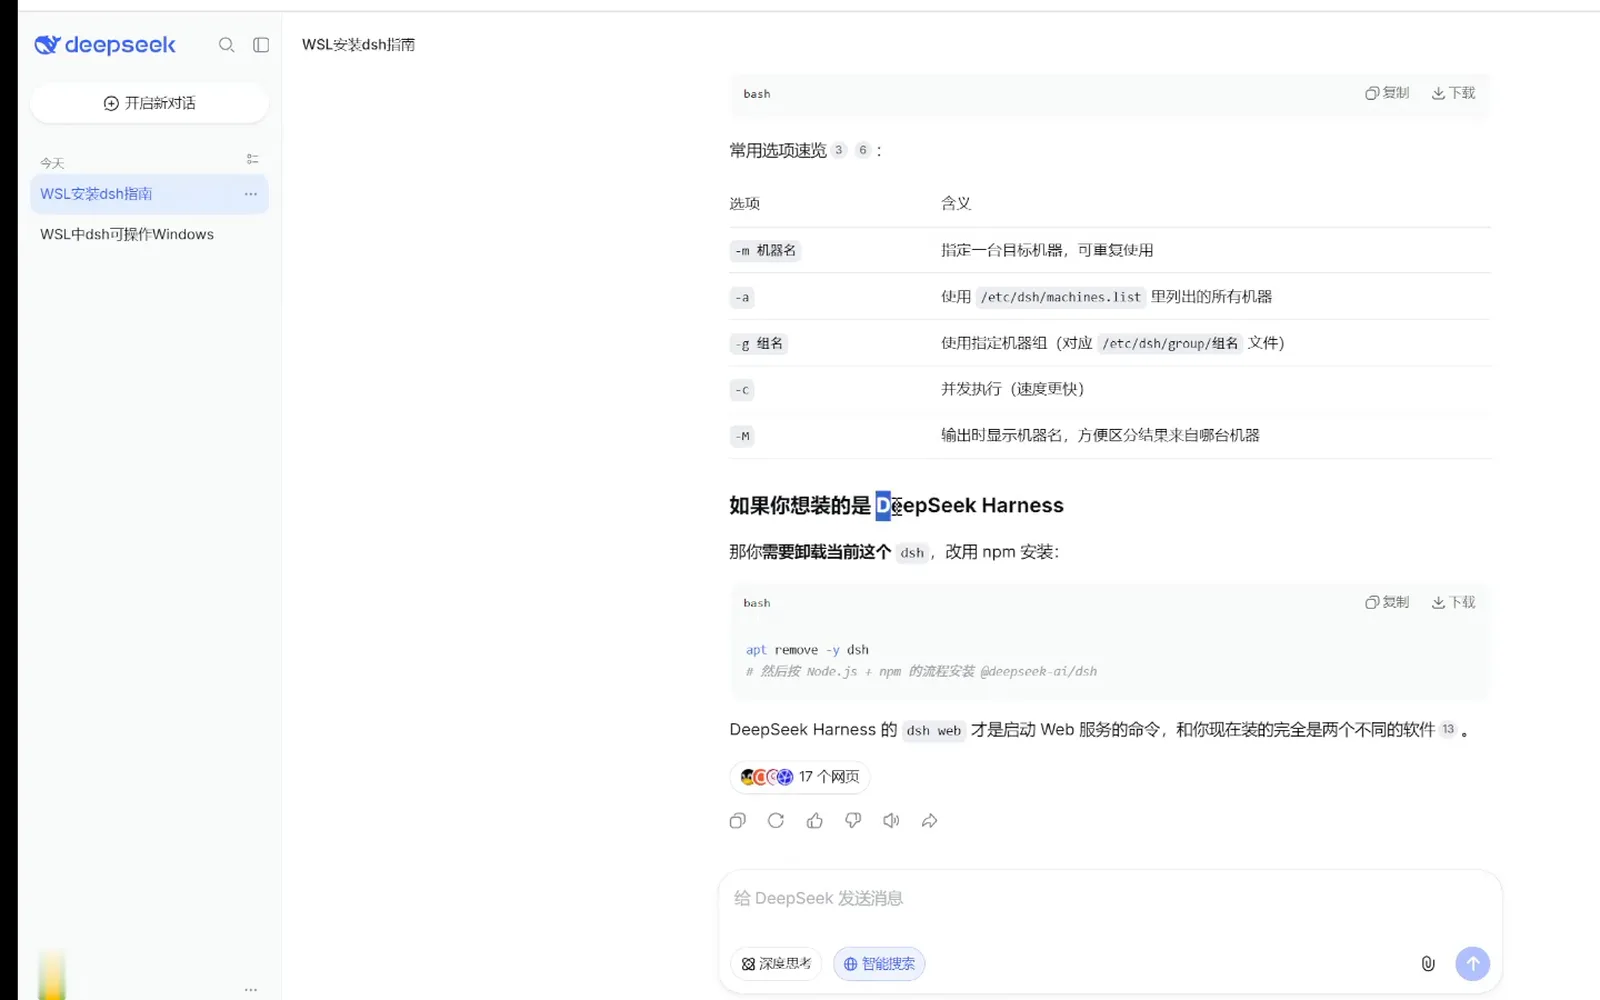The width and height of the screenshot is (1600, 1000).
Task: Regenerate the response
Action: (776, 821)
